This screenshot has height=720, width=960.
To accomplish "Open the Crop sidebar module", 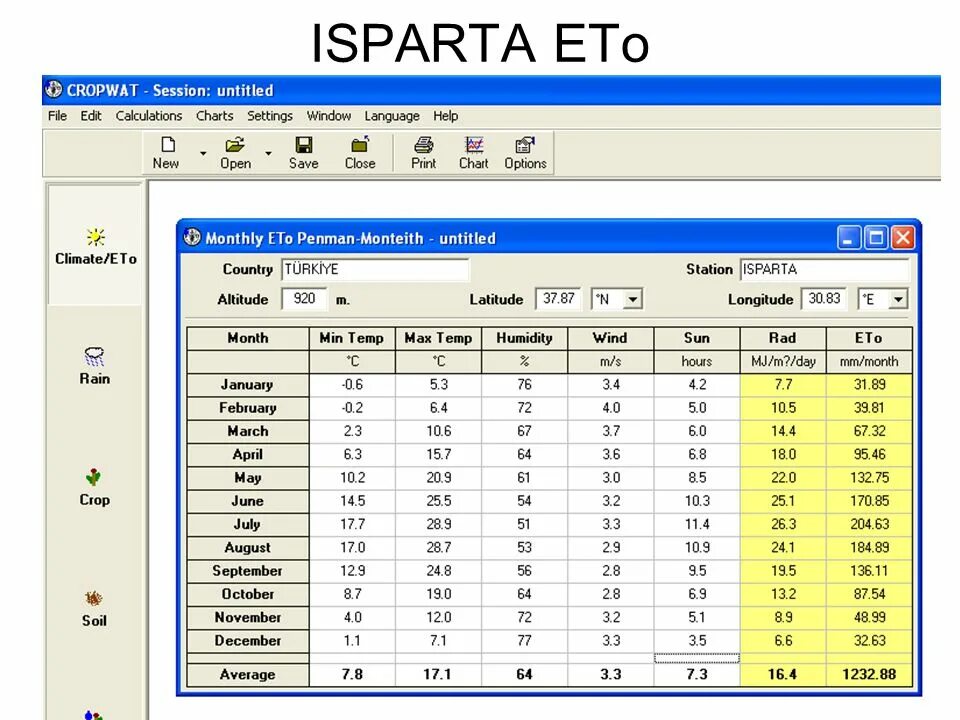I will 94,487.
